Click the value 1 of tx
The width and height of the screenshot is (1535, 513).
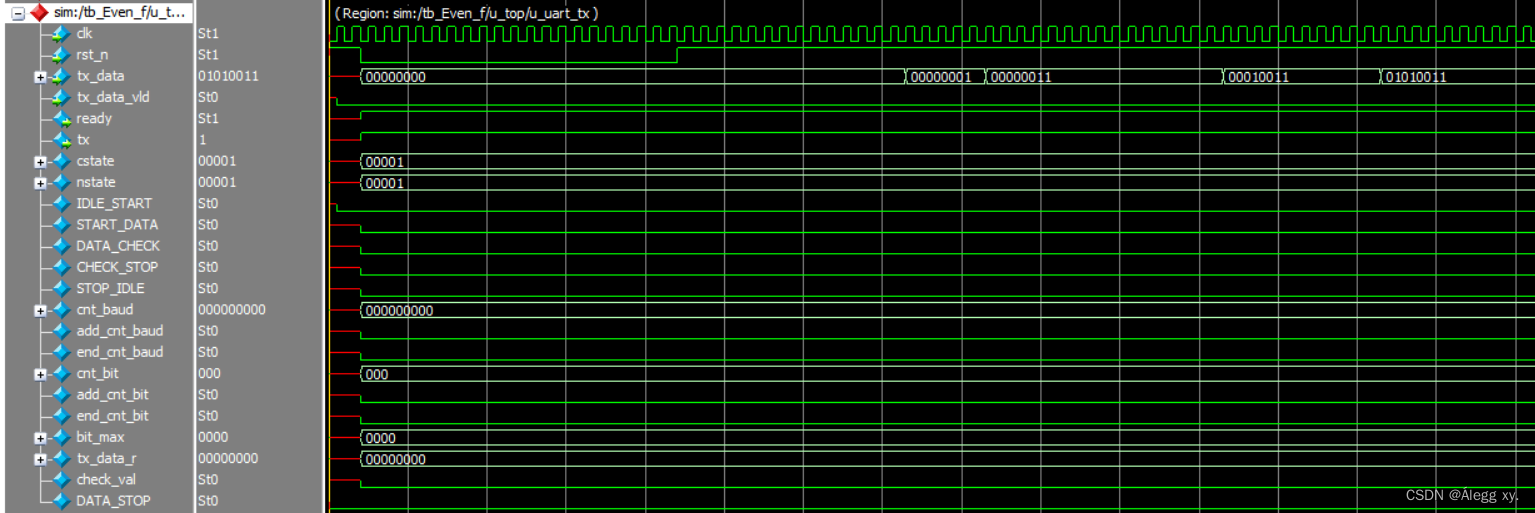pyautogui.click(x=202, y=140)
